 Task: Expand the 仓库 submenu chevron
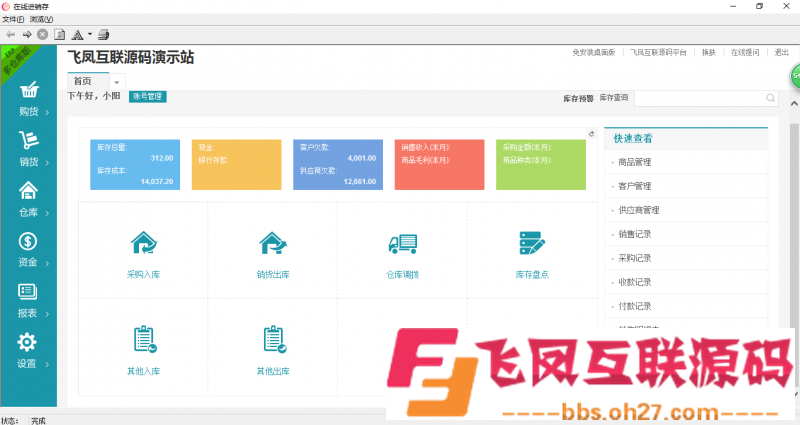(x=47, y=213)
